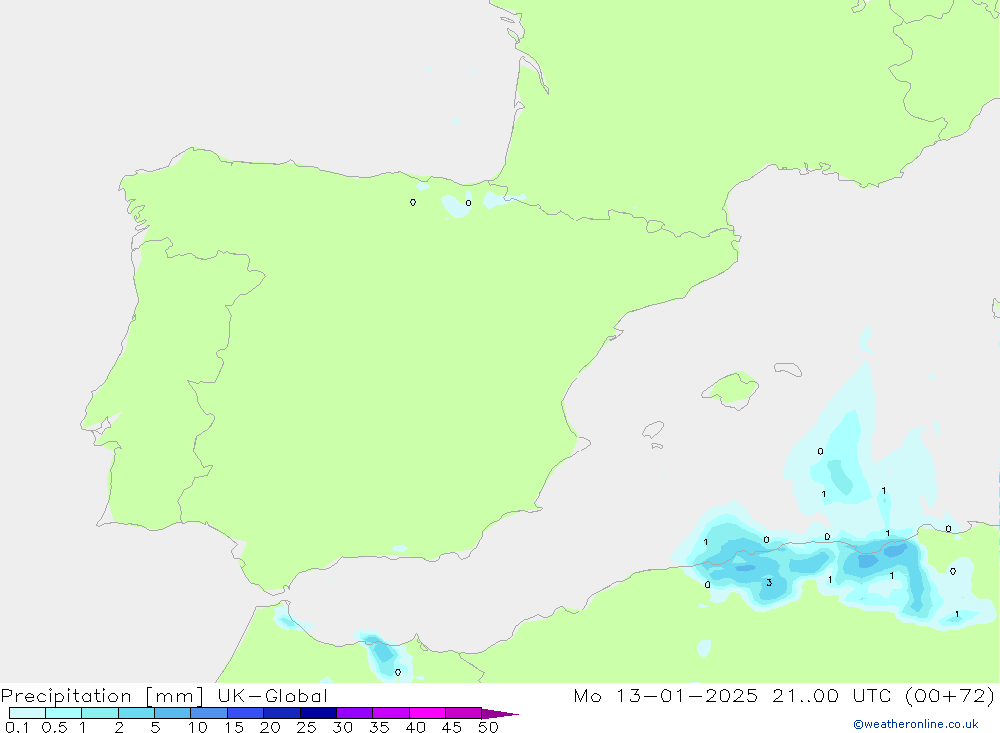
Task: Pick the legend swatch between 35 and 40
Action: [391, 713]
